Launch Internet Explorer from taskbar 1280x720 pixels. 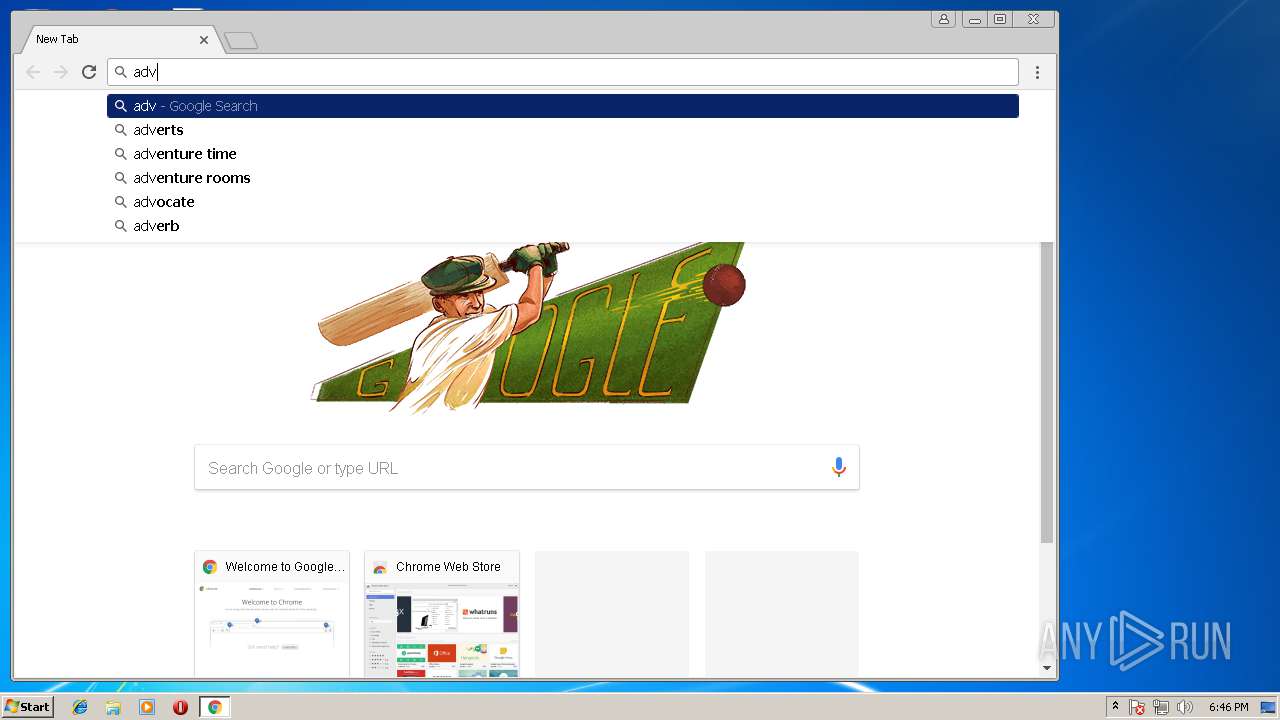(80, 707)
